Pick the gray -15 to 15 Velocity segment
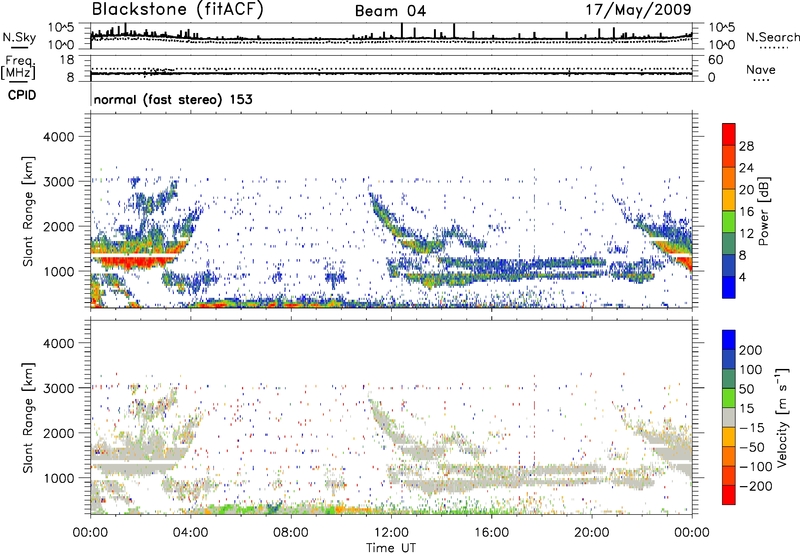The width and height of the screenshot is (800, 554). pos(729,417)
